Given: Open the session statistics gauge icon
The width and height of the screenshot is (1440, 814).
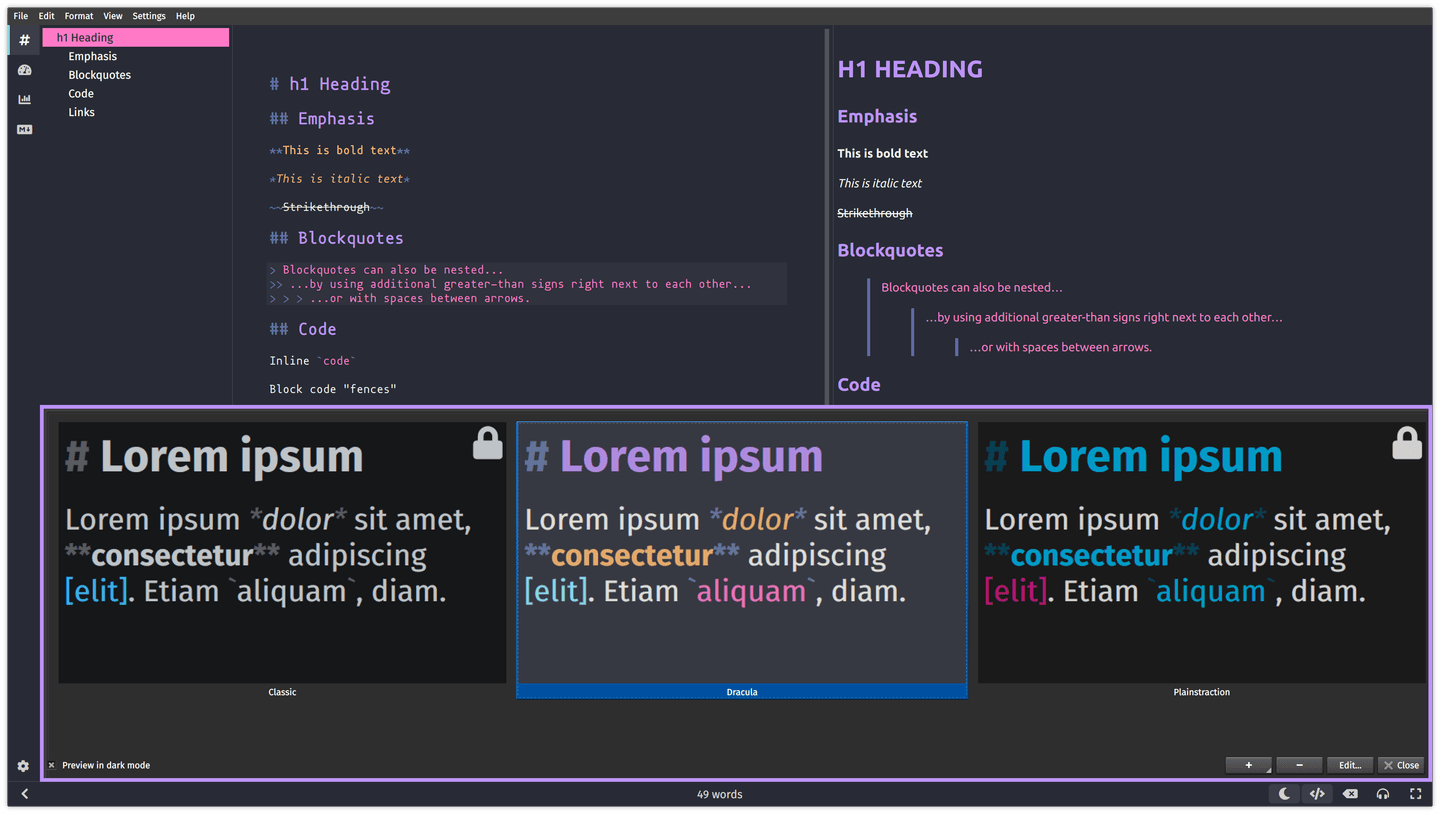Looking at the screenshot, I should 24,70.
